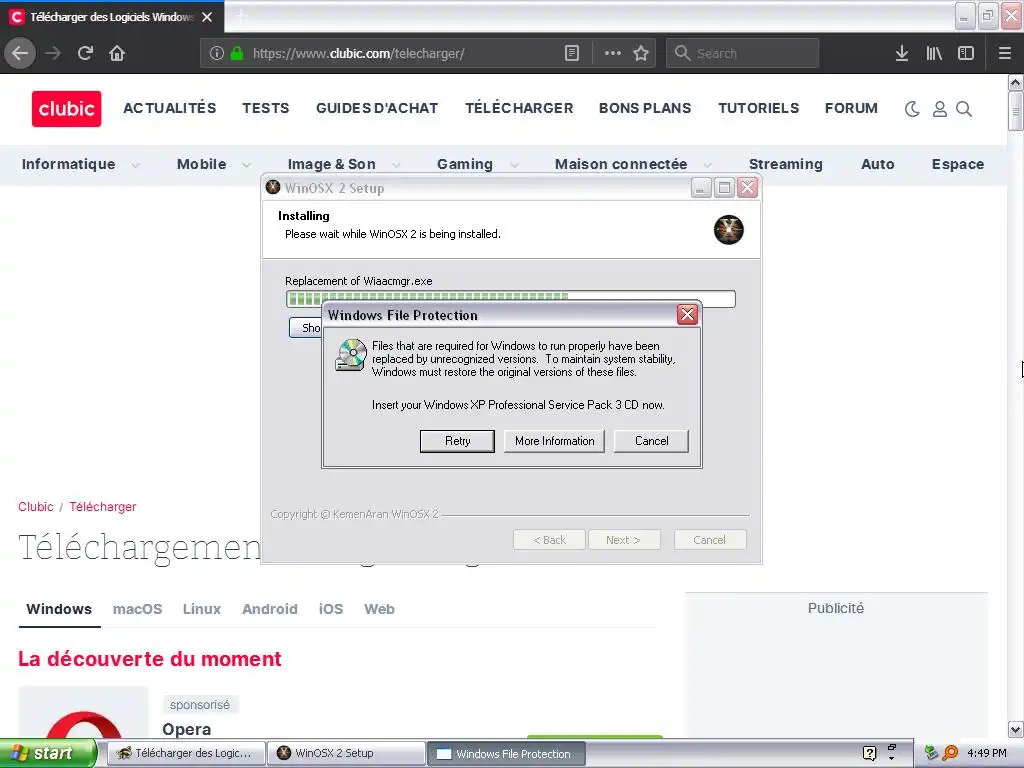This screenshot has height=768, width=1024.
Task: Expand the Image & Son dropdown
Action: 396,165
